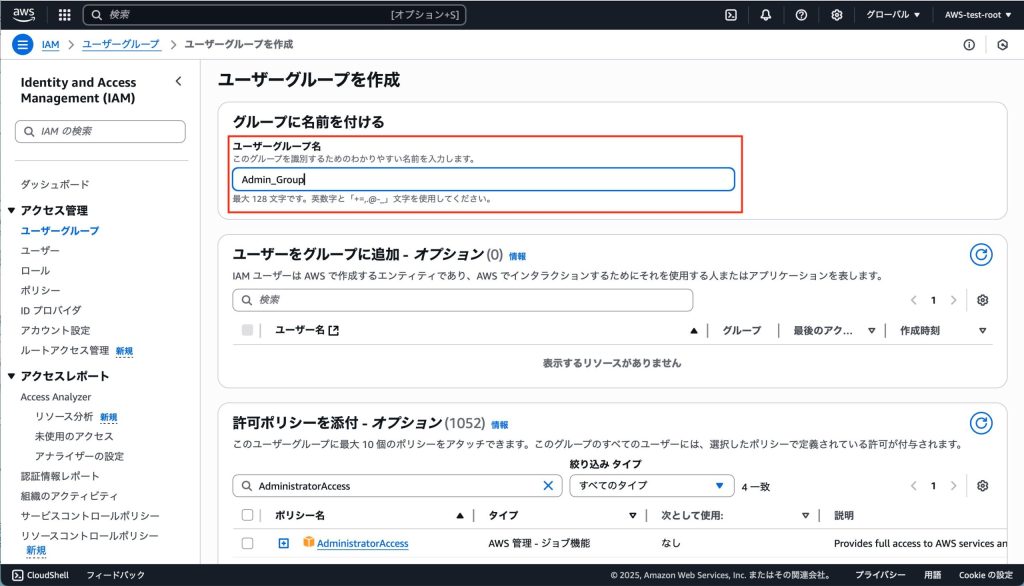1024x586 pixels.
Task: Open policies table preferences gear
Action: click(982, 485)
